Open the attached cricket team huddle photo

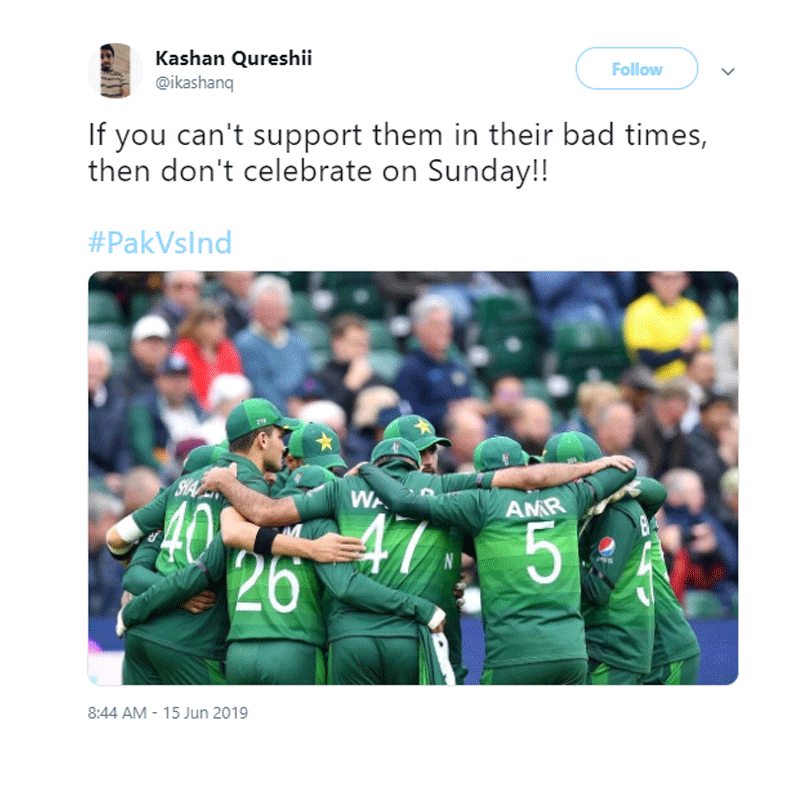pos(413,478)
